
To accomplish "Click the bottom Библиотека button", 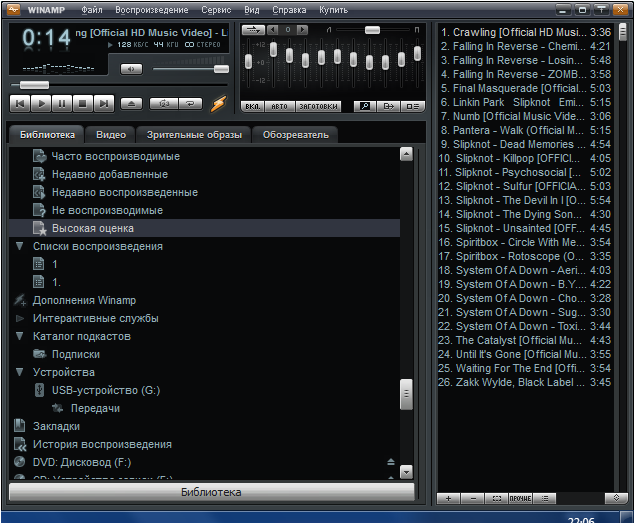I will [x=211, y=492].
